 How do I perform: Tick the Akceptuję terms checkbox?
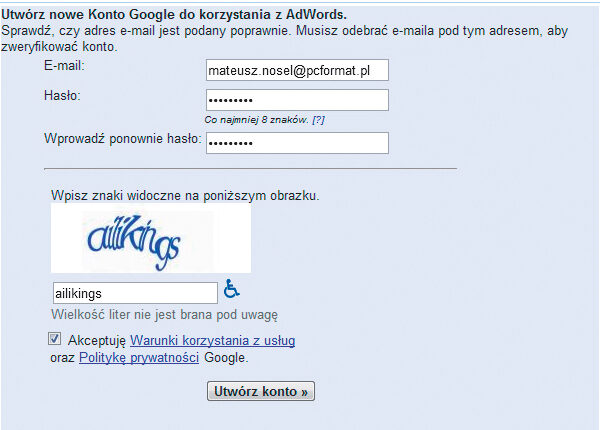(x=54, y=340)
